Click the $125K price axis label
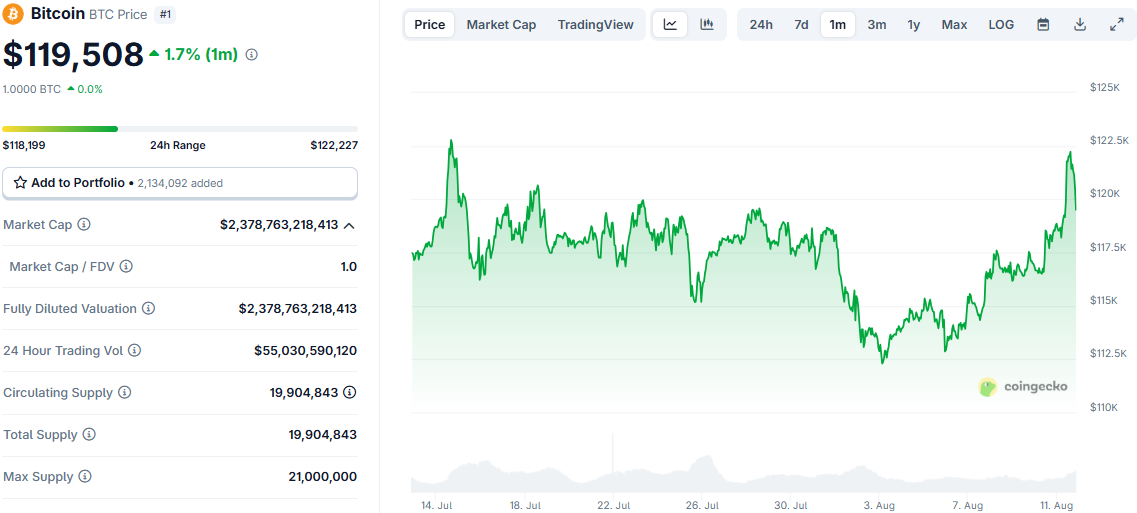Screen dimensions: 1137x513 click(1104, 87)
